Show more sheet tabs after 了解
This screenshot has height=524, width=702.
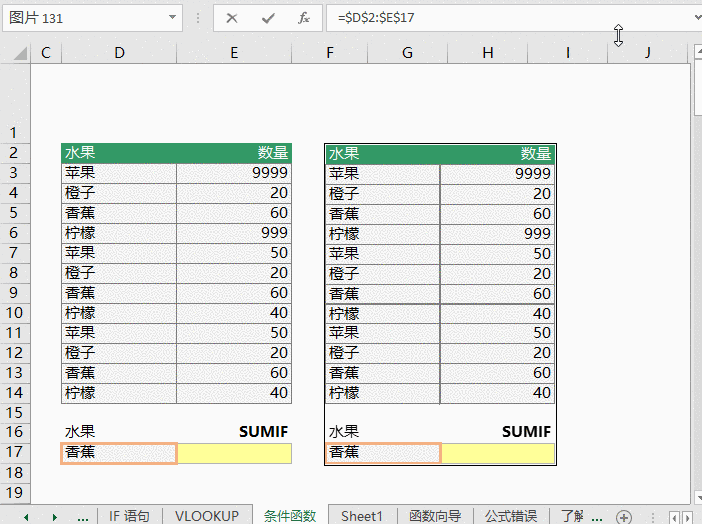tap(597, 517)
